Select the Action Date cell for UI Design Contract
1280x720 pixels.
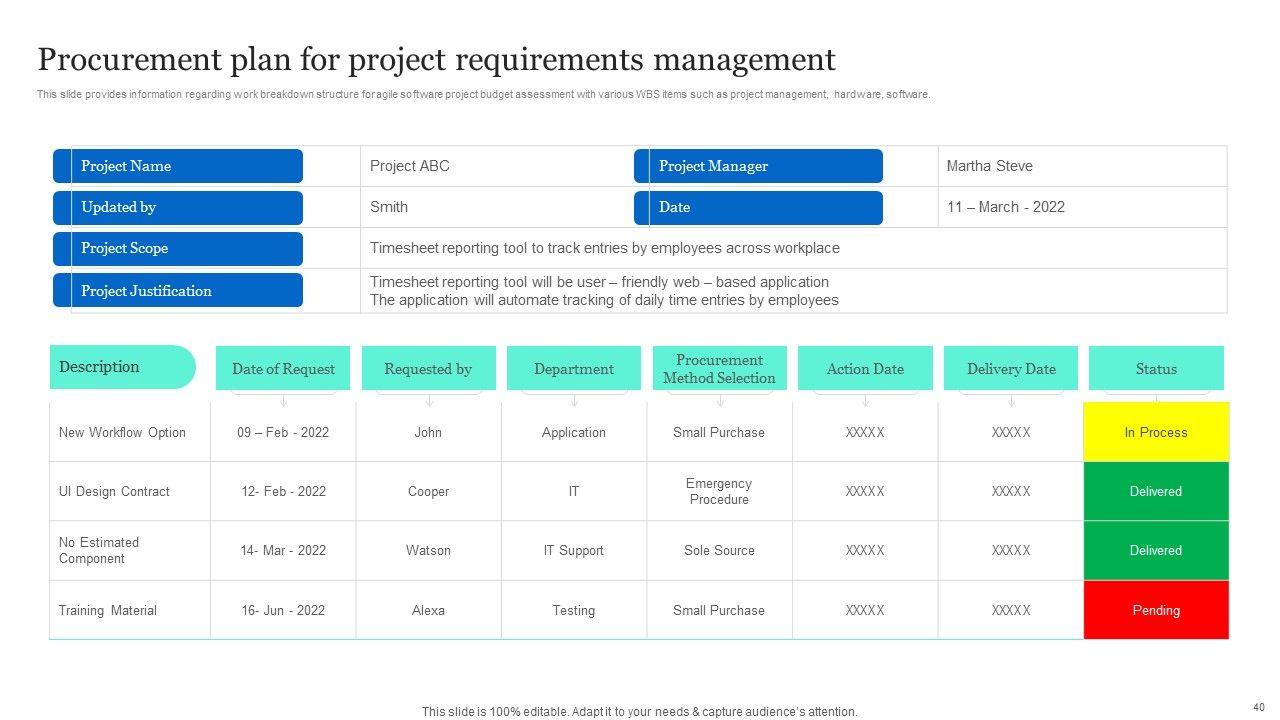point(865,491)
